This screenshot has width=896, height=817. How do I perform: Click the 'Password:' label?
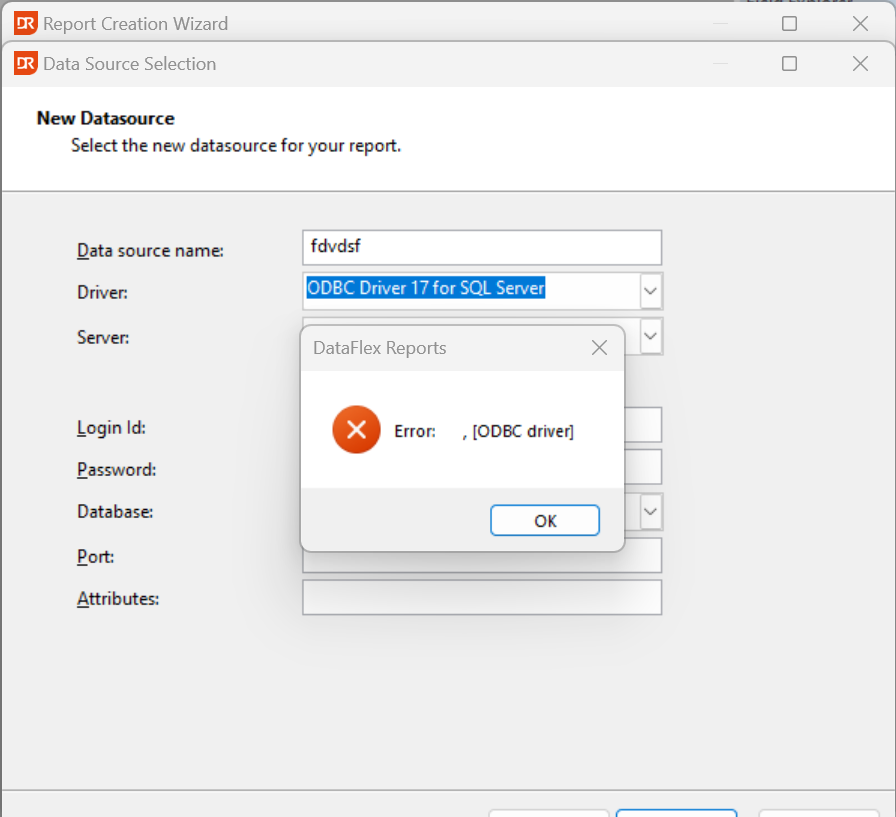click(x=116, y=470)
